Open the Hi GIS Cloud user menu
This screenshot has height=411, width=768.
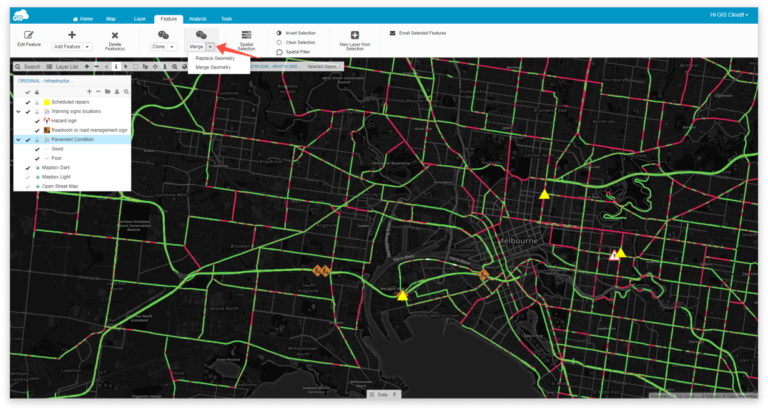[x=732, y=17]
